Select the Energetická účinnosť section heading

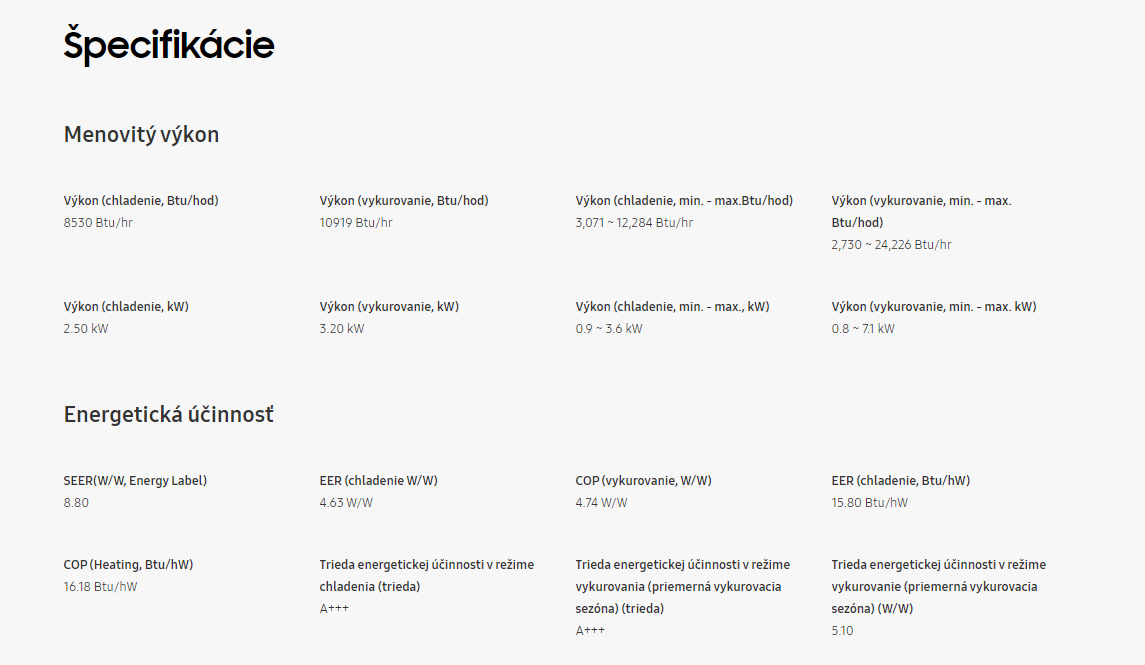(x=169, y=415)
